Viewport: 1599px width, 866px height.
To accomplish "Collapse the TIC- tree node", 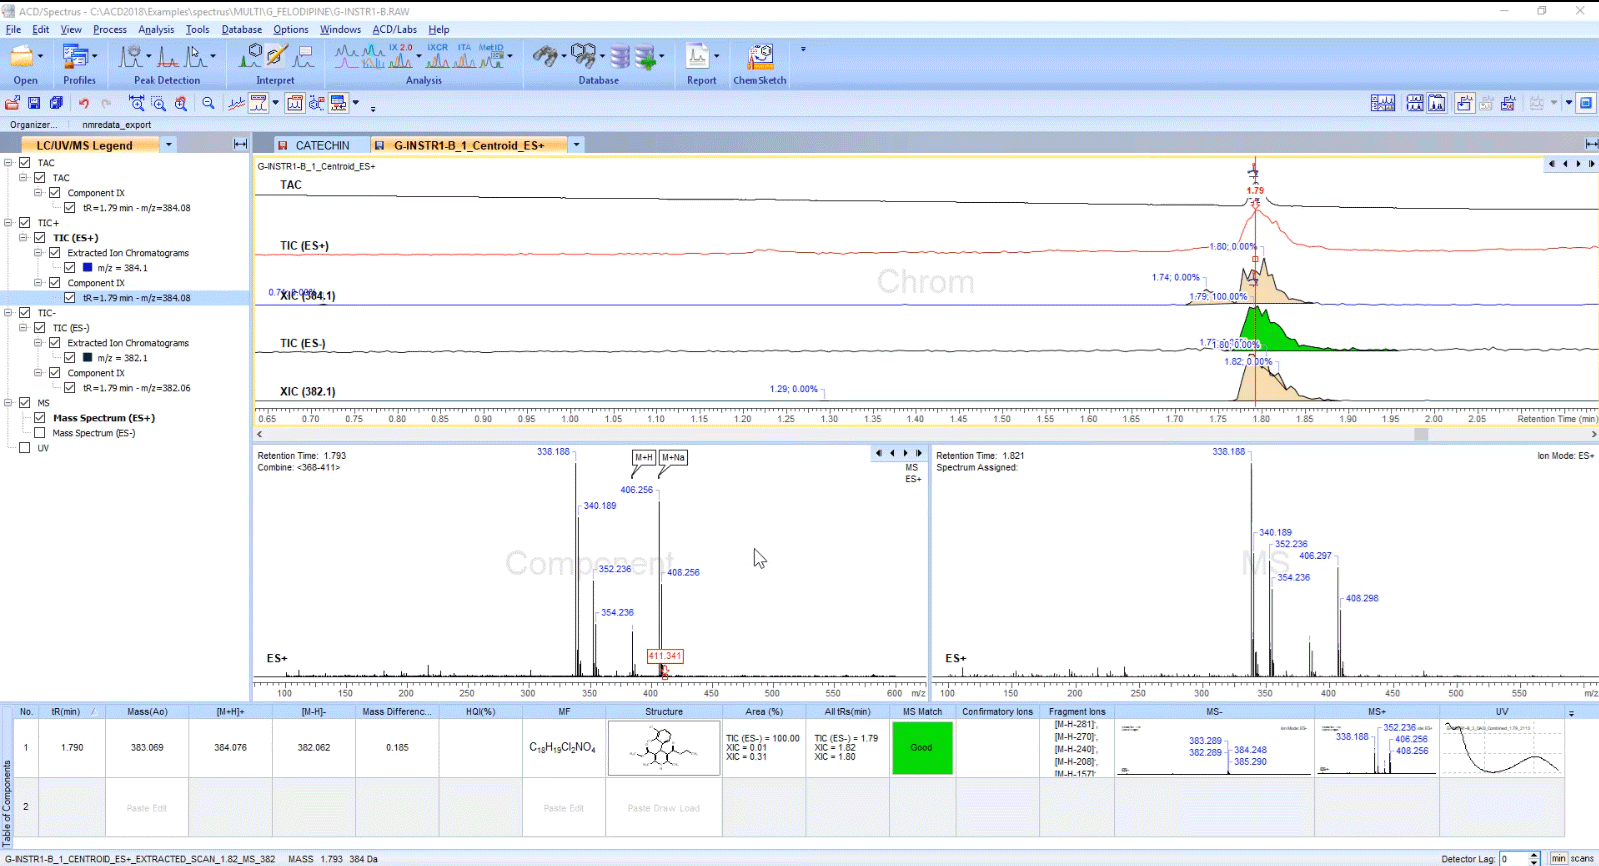I will point(9,313).
